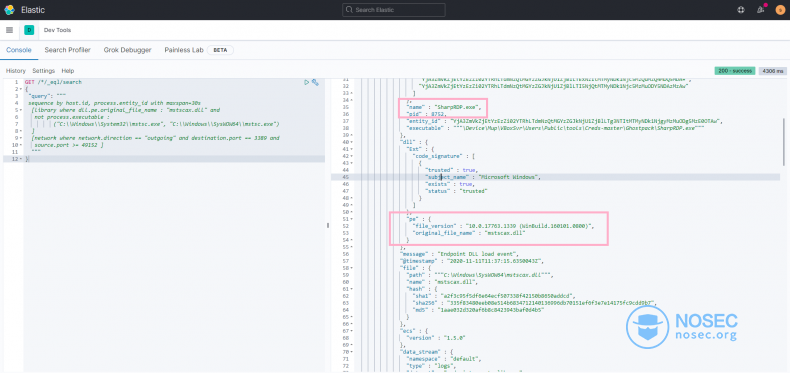
Task: Click the "path" SysWOW64 mstscax.dll line
Action: [x=480, y=275]
